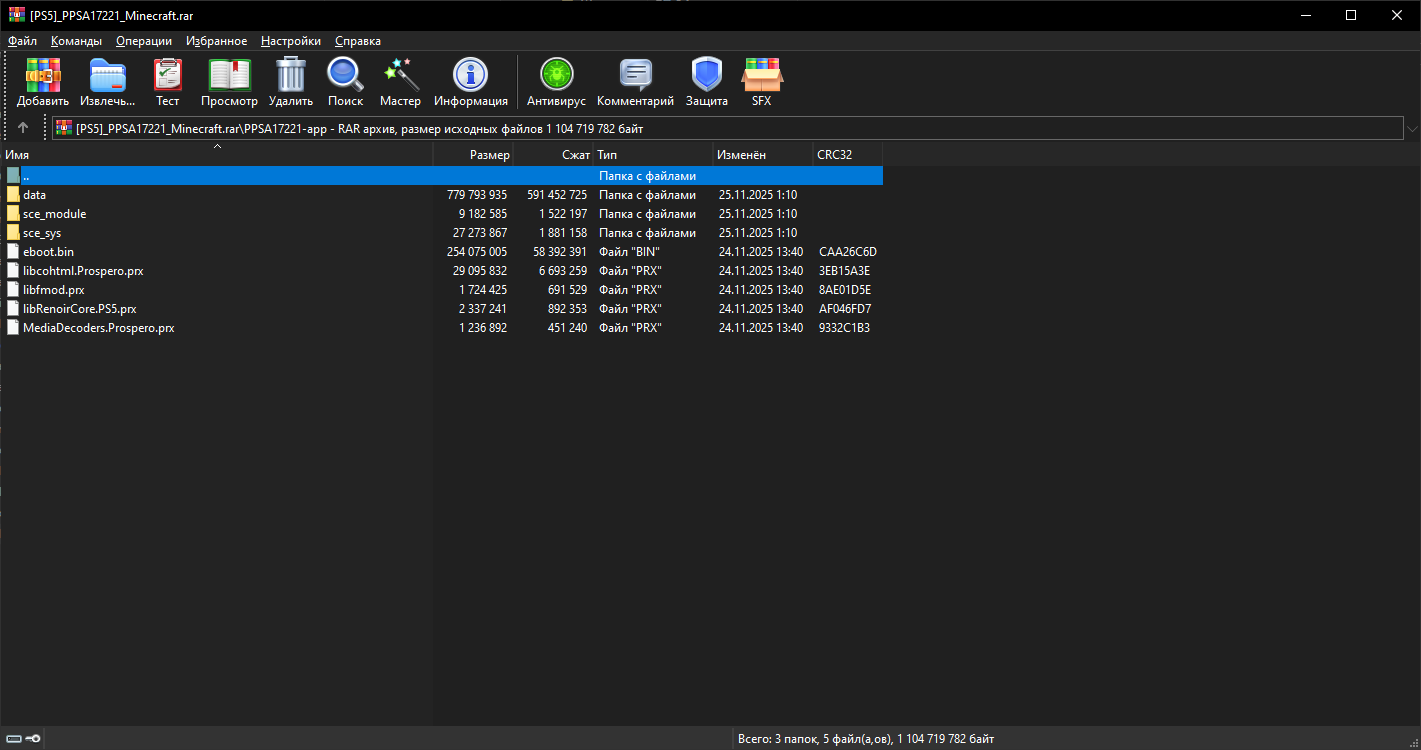Screen dimensions: 1421x750
Task: Open the Настройки menu
Action: 291,41
